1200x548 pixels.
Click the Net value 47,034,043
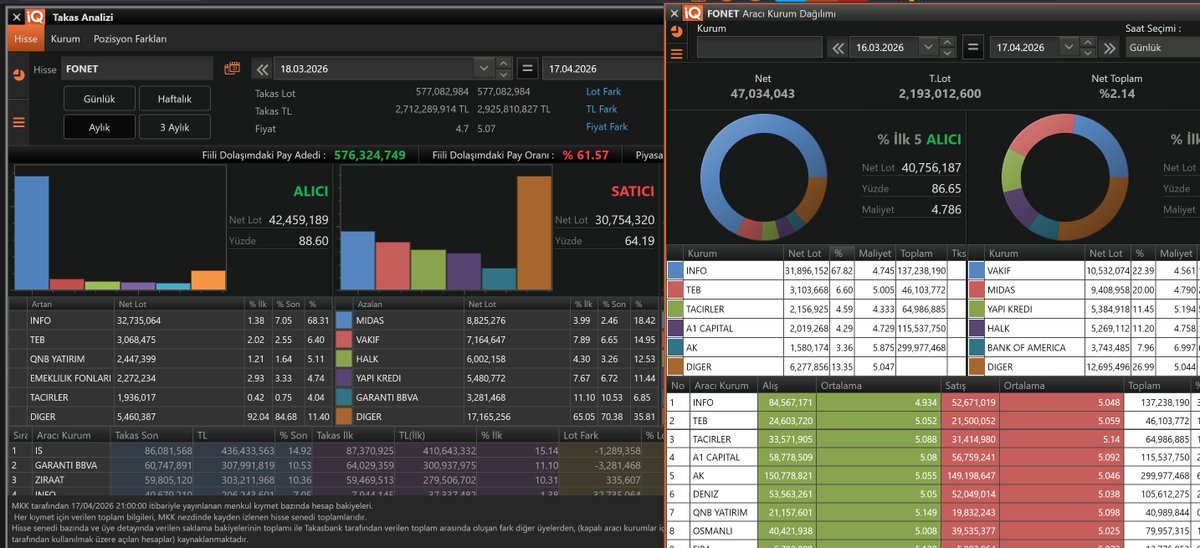tap(763, 94)
